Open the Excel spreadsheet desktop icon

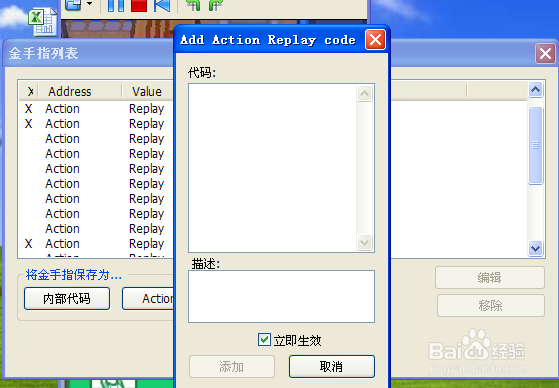click(43, 23)
